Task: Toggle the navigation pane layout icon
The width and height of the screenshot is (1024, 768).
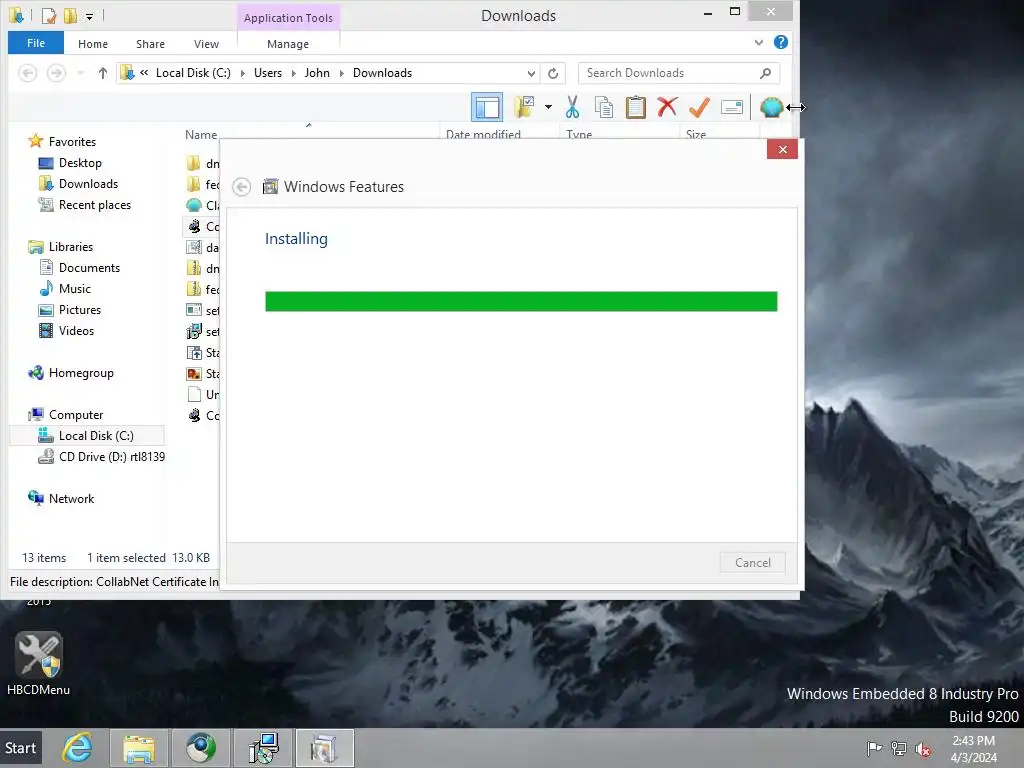Action: (487, 107)
